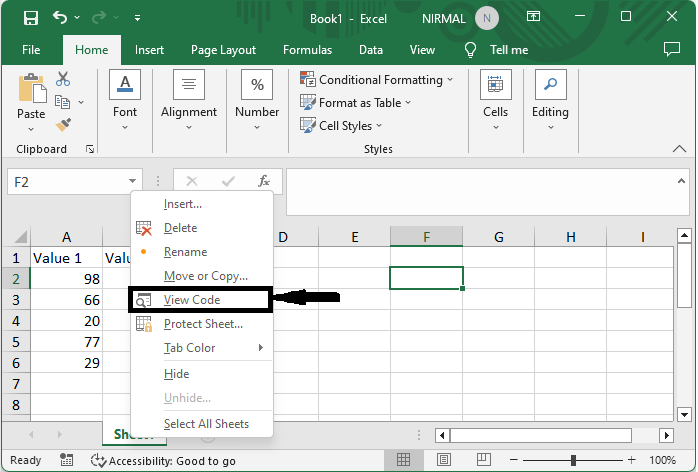
Task: Switch to Page Break Preview icon
Action: [x=483, y=460]
